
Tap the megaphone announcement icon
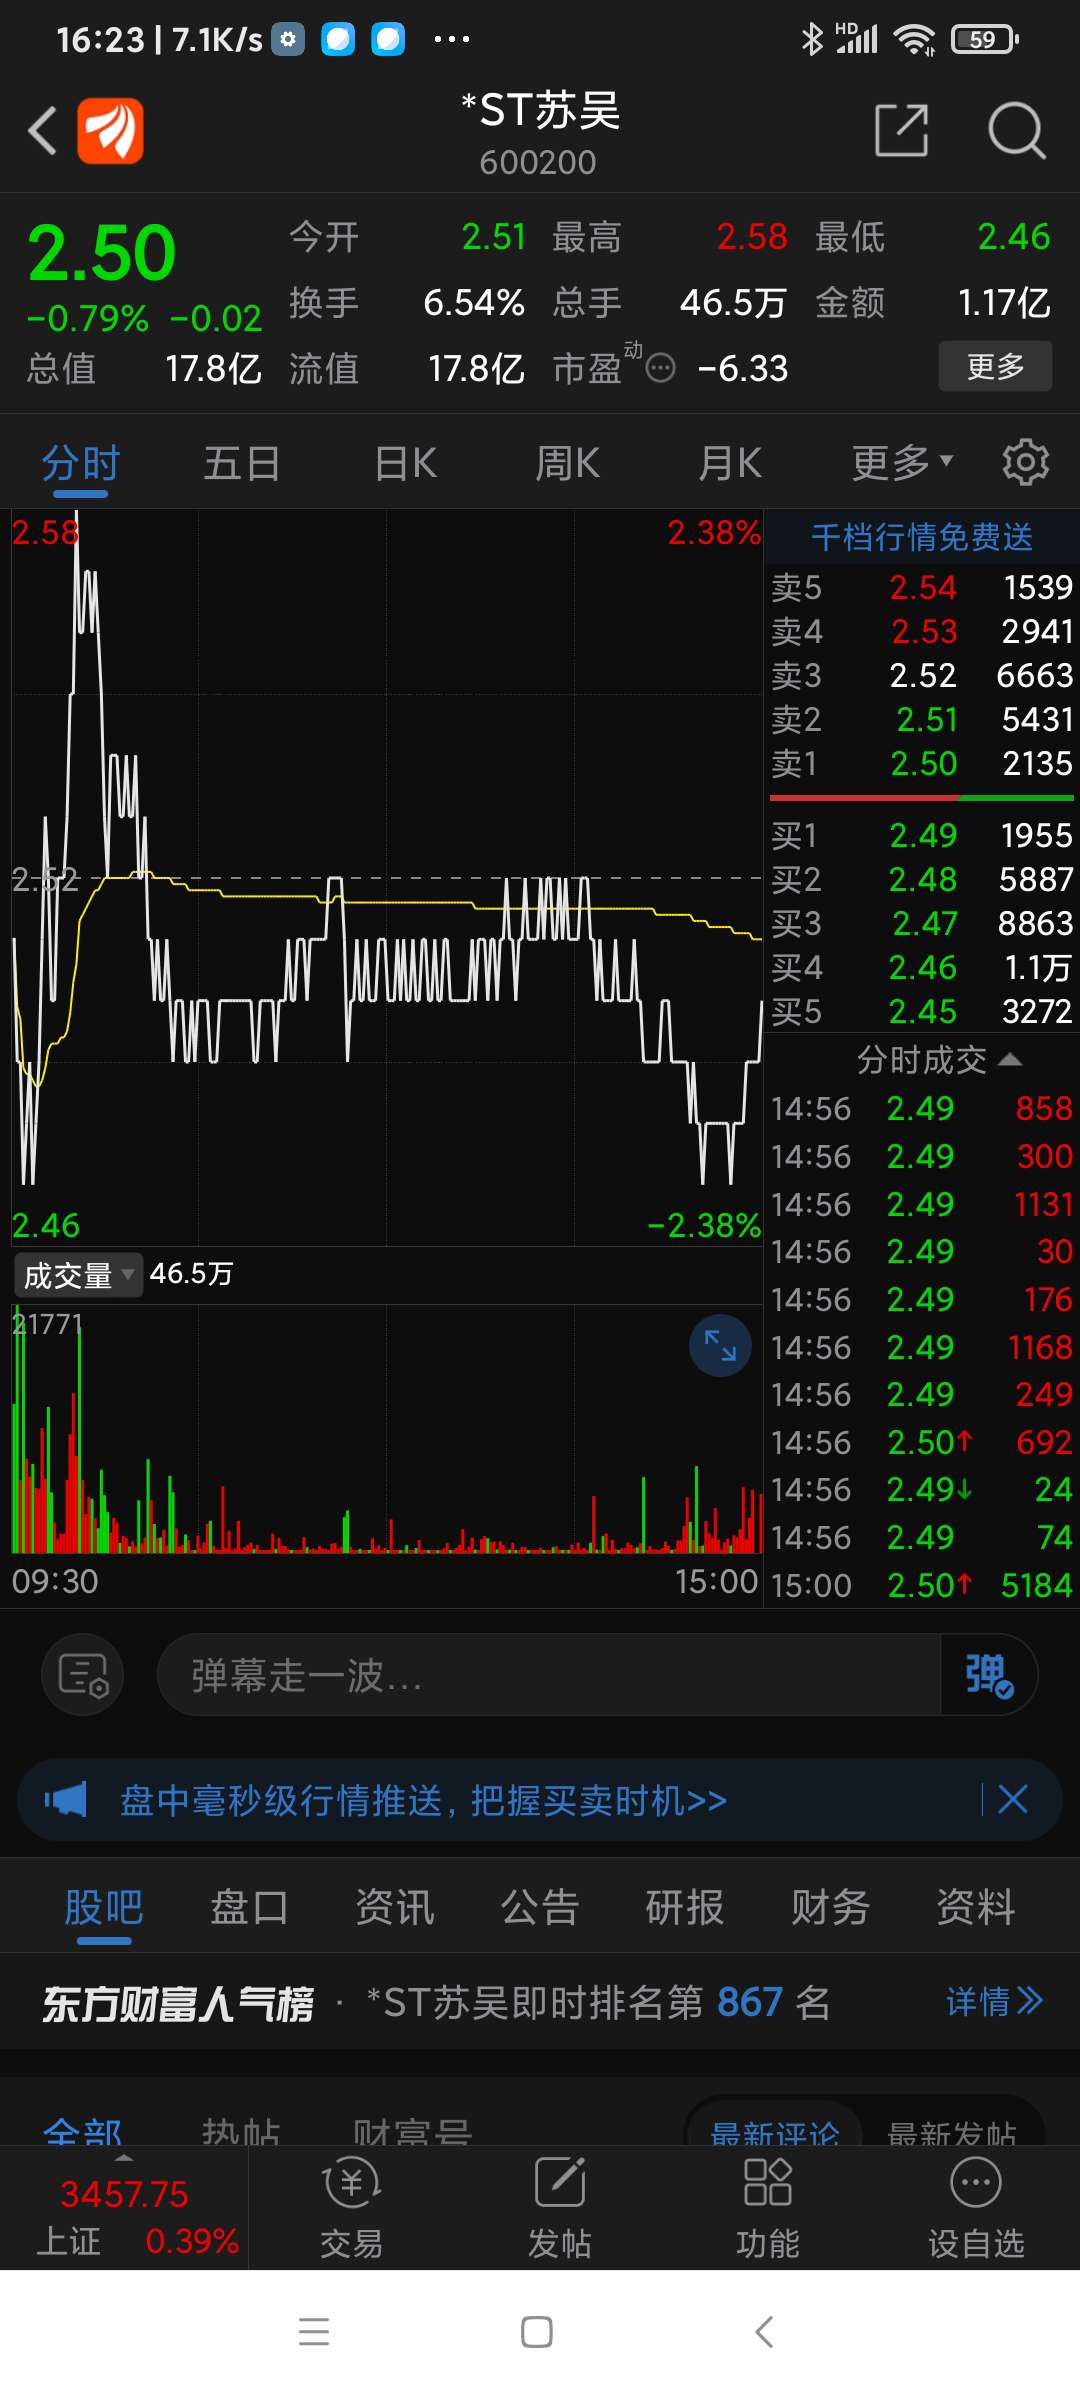pyautogui.click(x=66, y=1800)
